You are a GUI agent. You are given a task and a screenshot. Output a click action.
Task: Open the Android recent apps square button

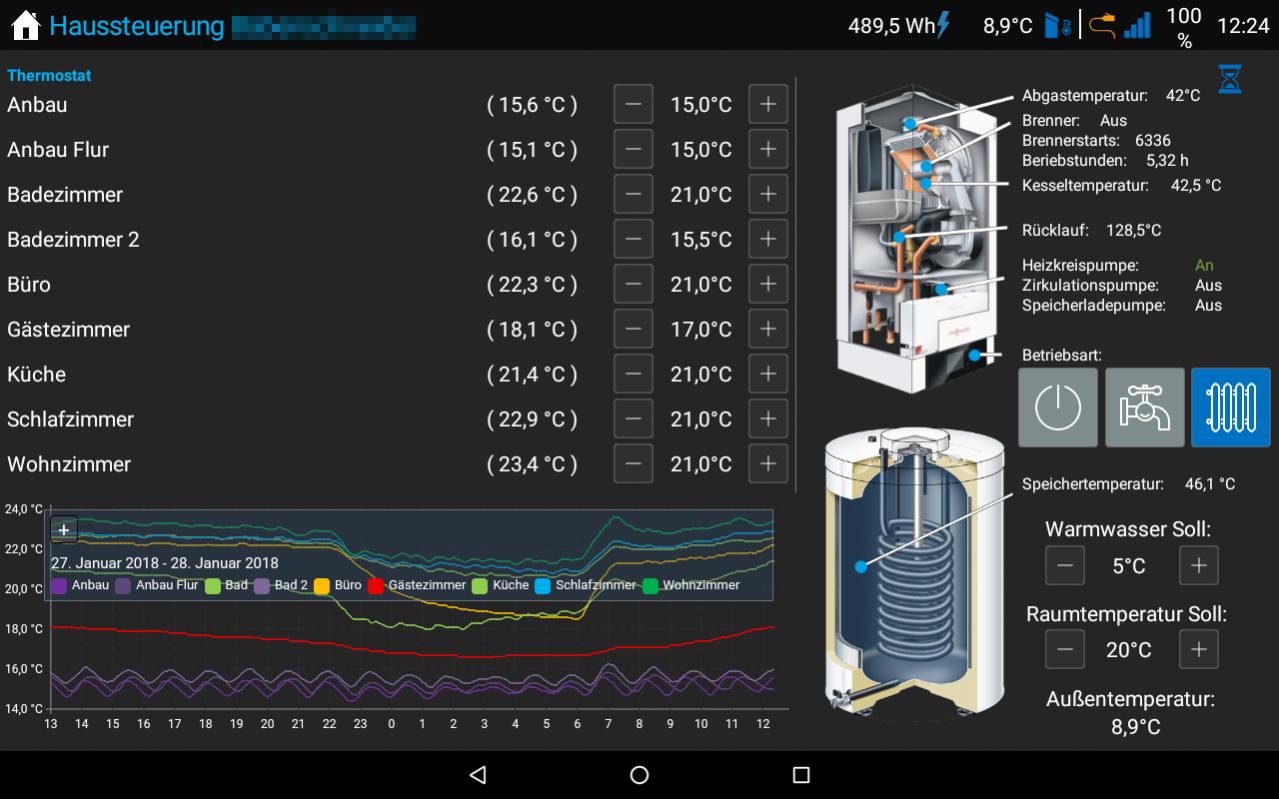(x=800, y=775)
